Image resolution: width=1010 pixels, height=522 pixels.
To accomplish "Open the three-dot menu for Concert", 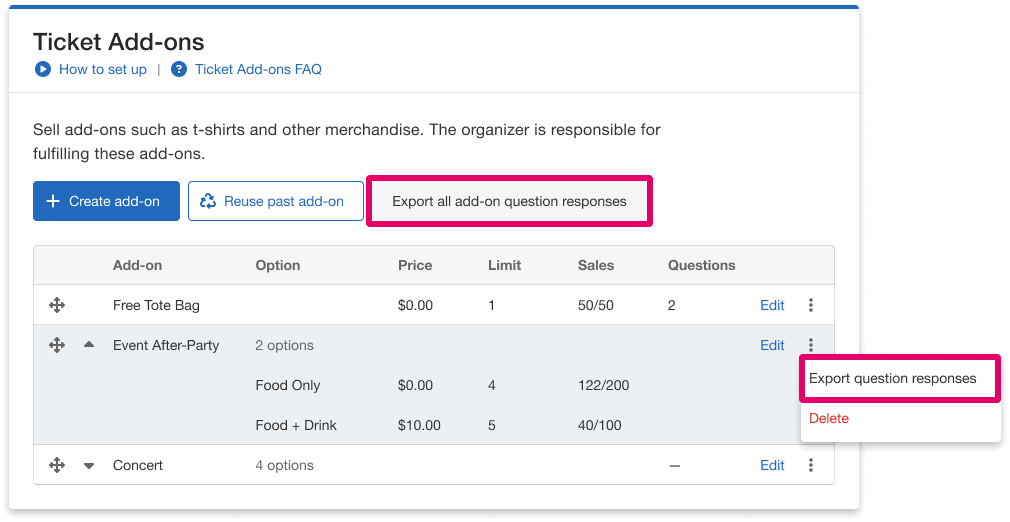I will [811, 465].
